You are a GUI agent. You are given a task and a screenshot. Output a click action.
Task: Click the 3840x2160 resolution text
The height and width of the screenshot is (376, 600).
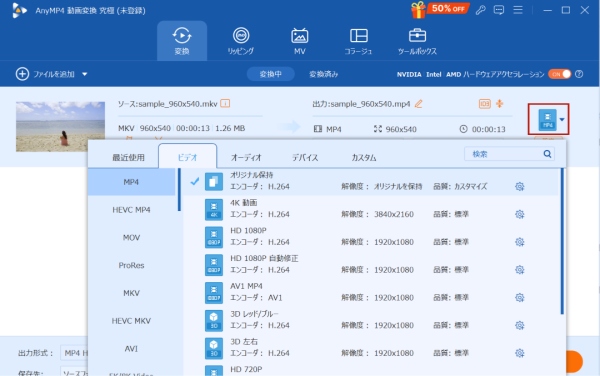coord(394,214)
